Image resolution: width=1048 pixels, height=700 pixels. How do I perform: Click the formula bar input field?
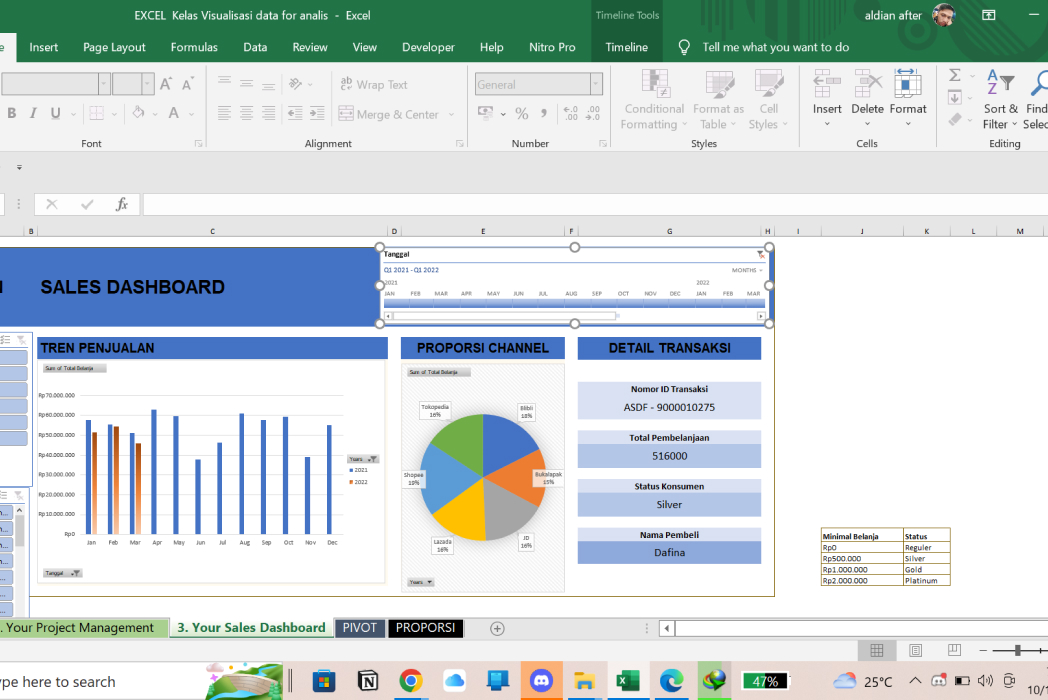595,205
